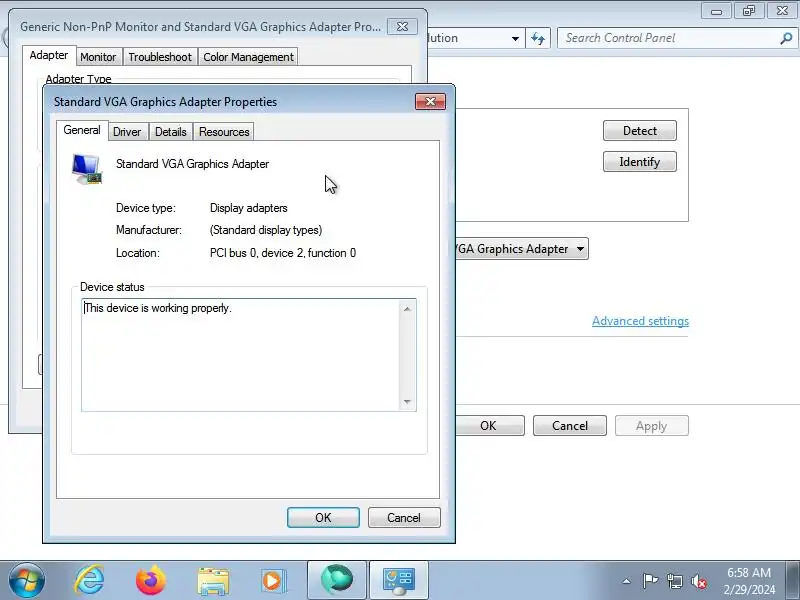Open the taskbar clock showing 6:58 AM
Screen dimensions: 800x600
(x=749, y=581)
